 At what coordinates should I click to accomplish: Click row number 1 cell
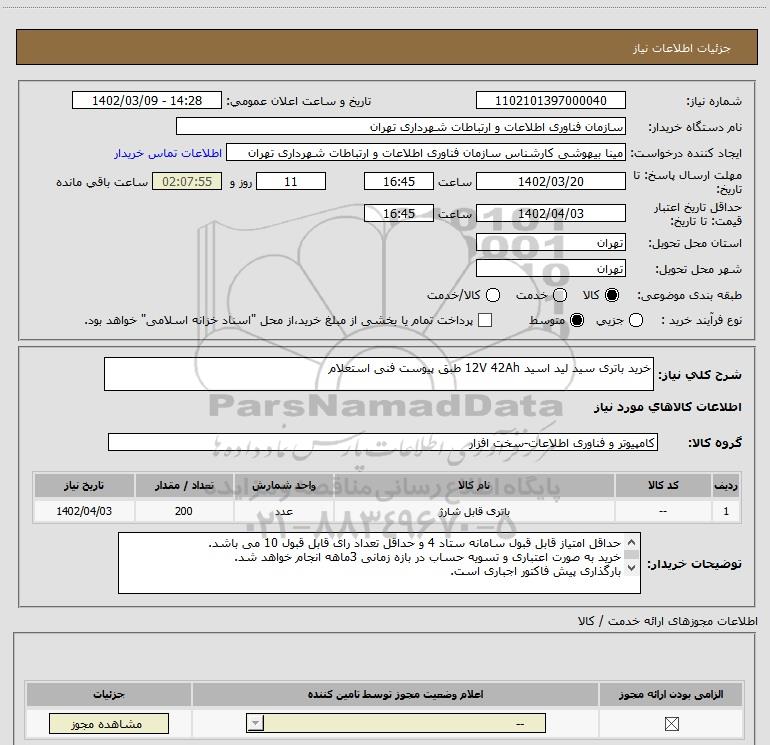[x=726, y=511]
